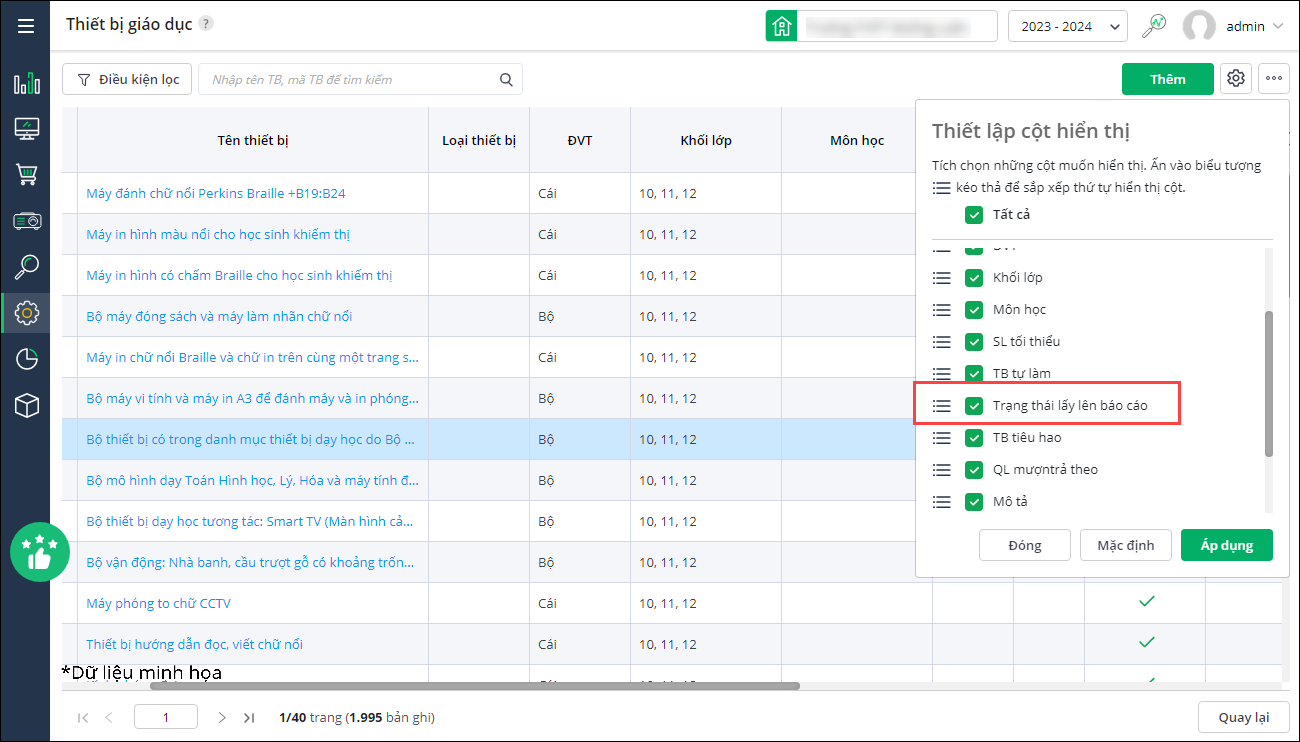Click the school name field in header
Image resolution: width=1300 pixels, height=742 pixels.
click(x=897, y=26)
